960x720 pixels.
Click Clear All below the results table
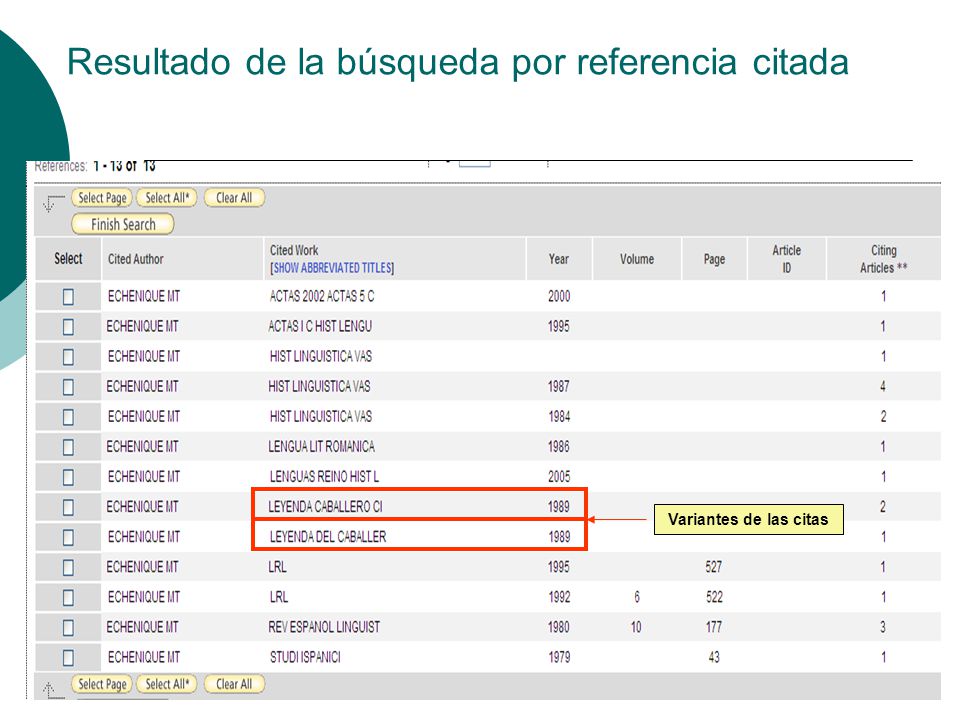pyautogui.click(x=234, y=684)
